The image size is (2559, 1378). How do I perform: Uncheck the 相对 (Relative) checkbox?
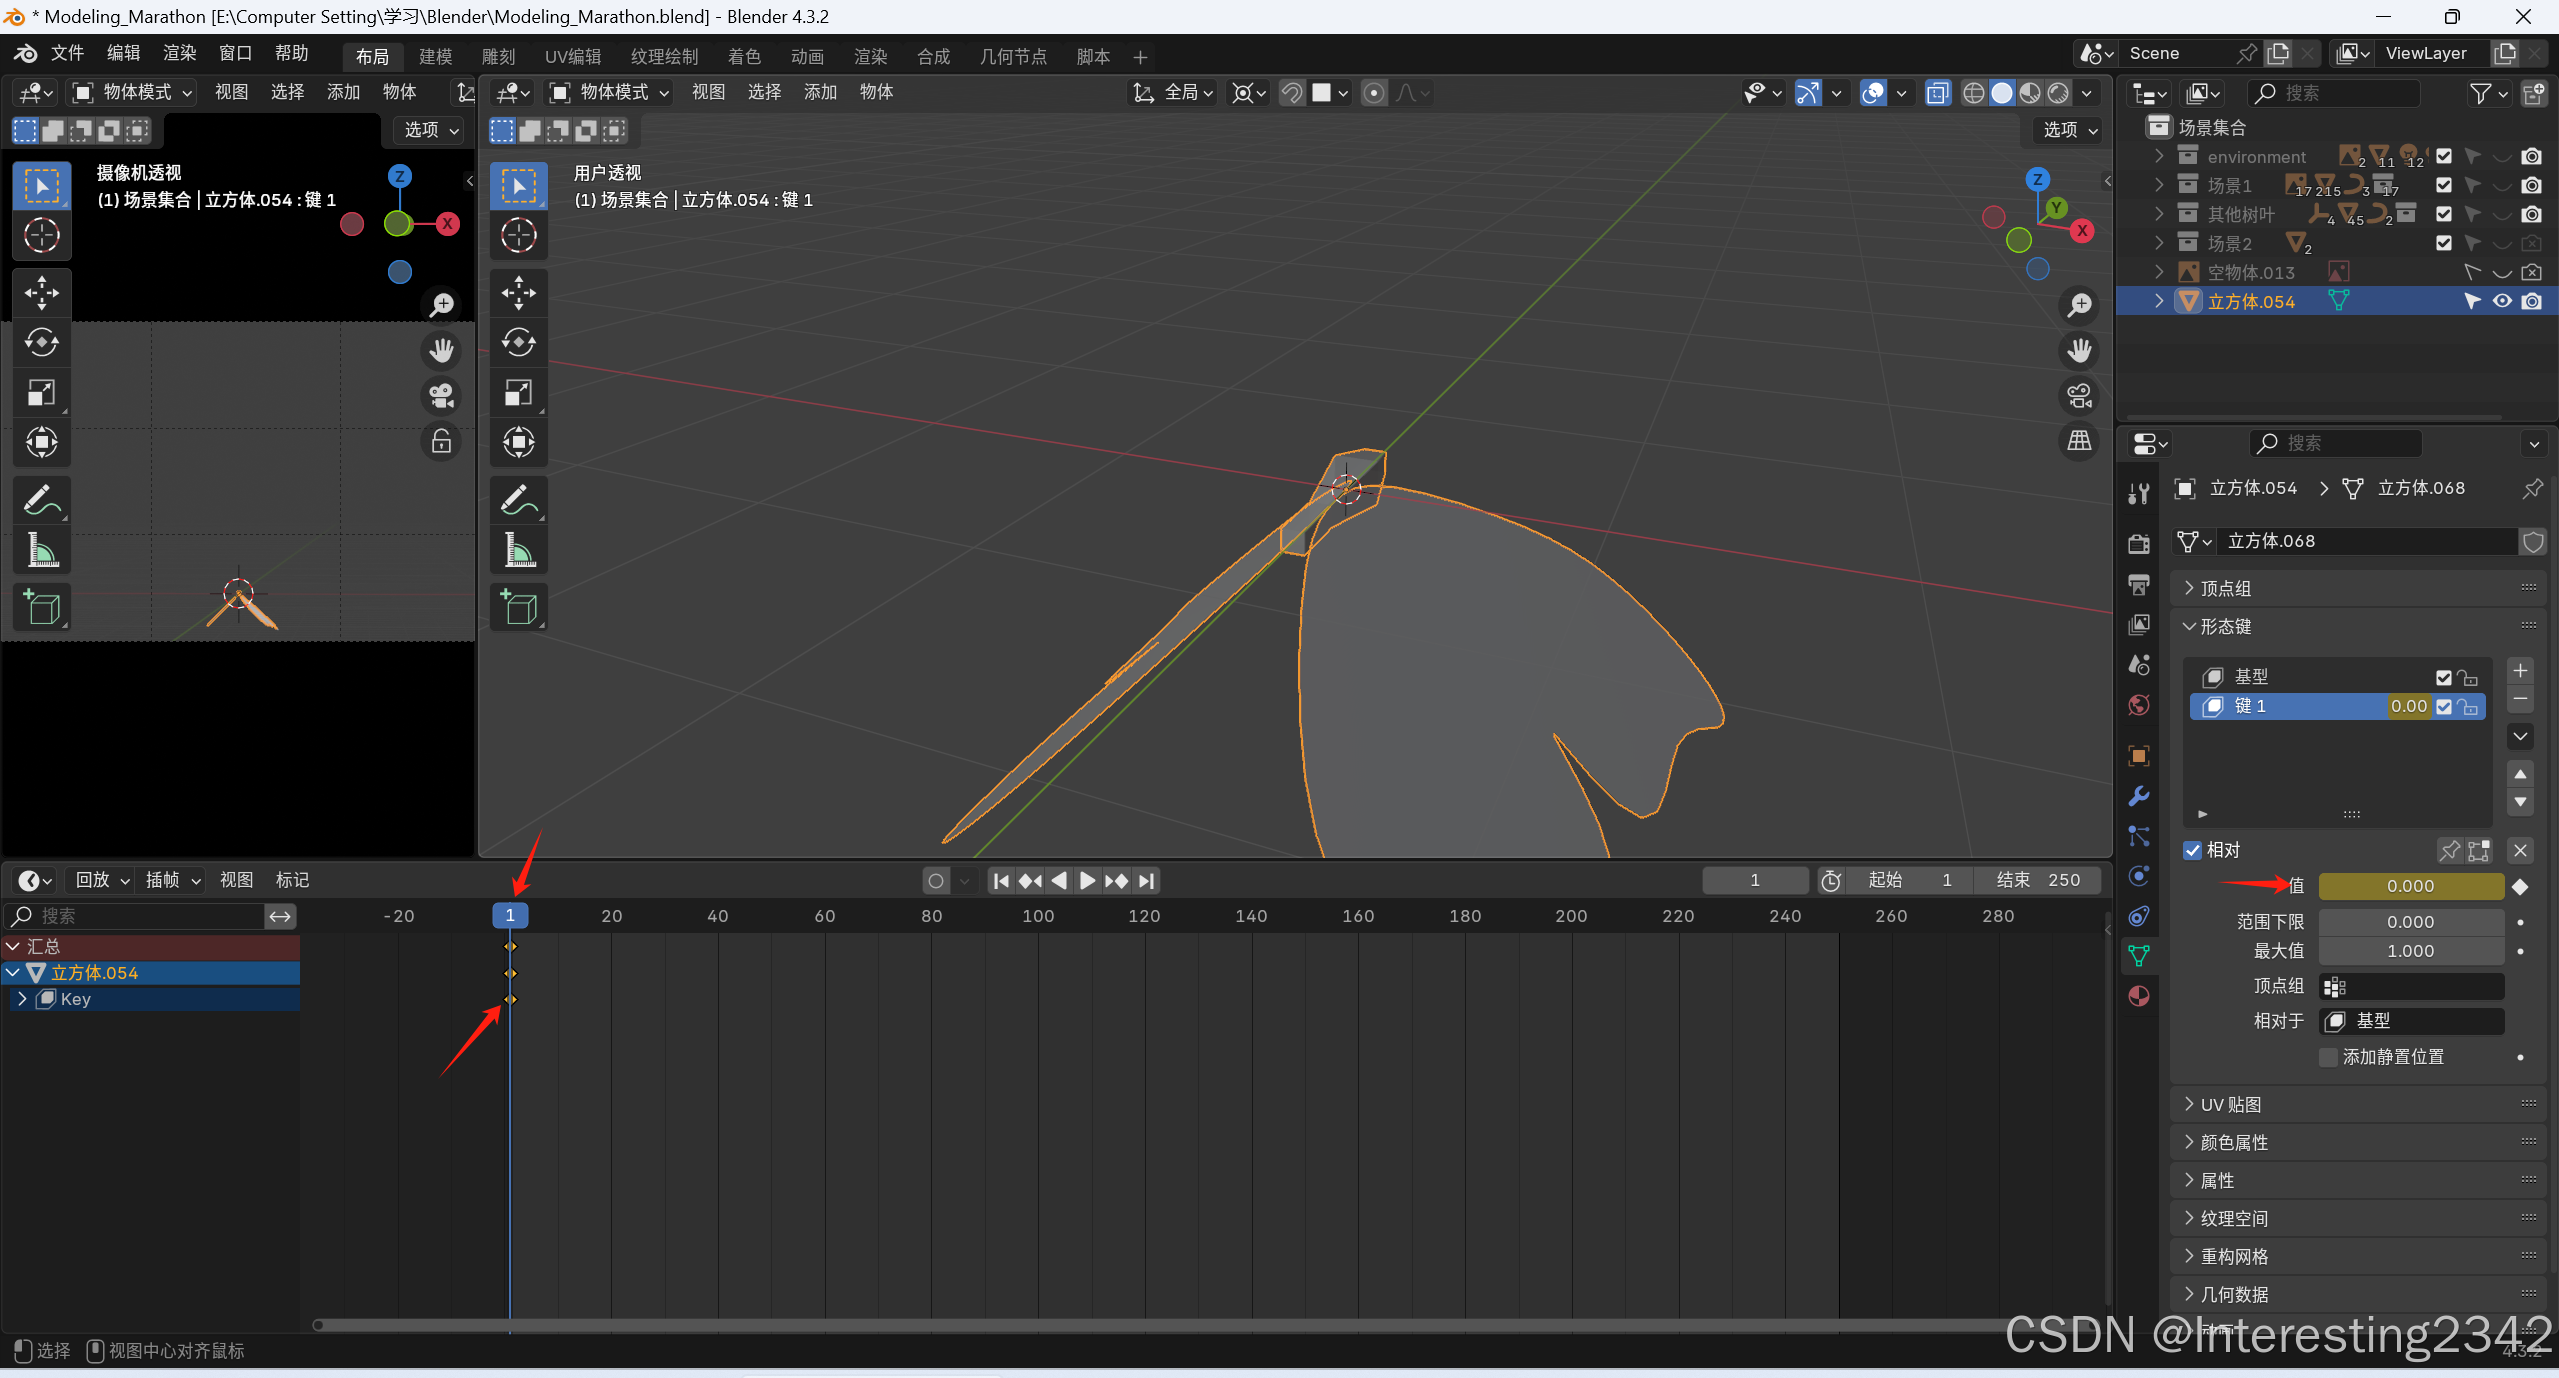point(2193,850)
